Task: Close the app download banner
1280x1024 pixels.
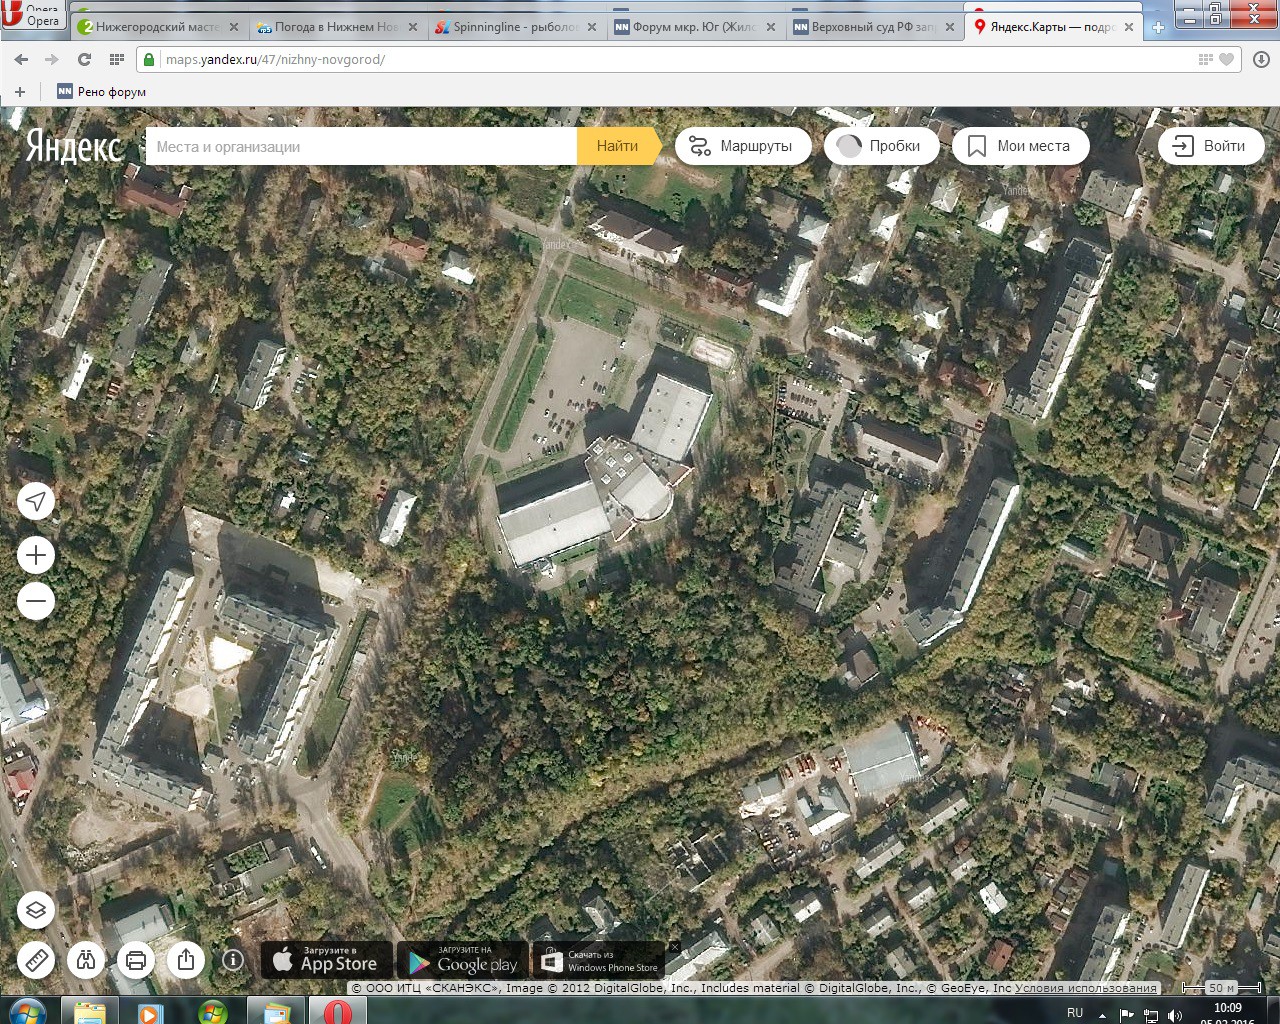Action: (x=674, y=947)
